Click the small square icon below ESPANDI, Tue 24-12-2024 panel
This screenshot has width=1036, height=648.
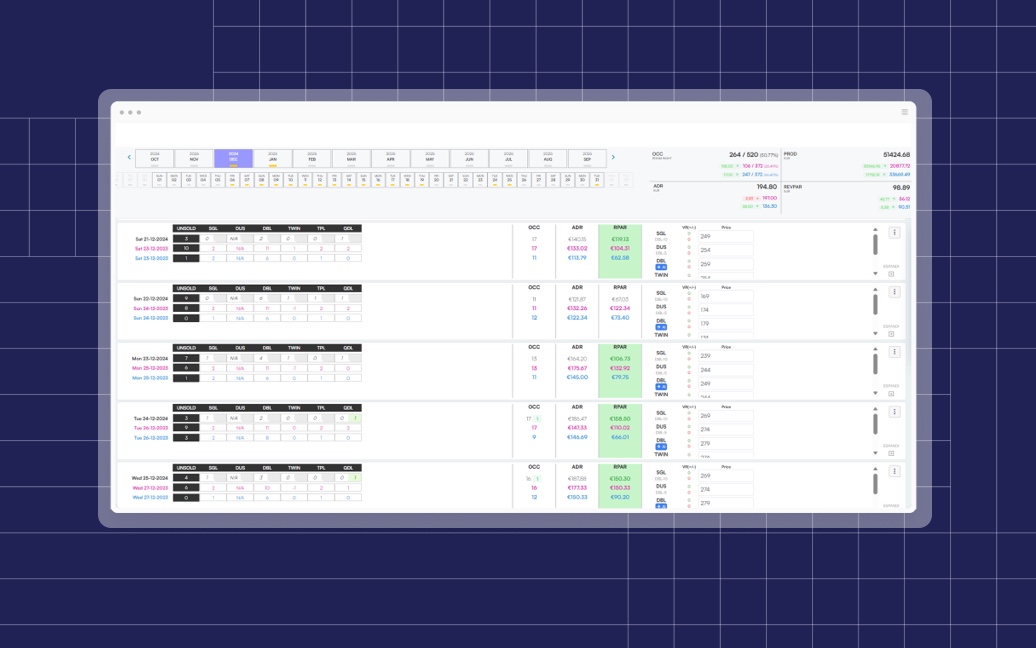tap(891, 454)
